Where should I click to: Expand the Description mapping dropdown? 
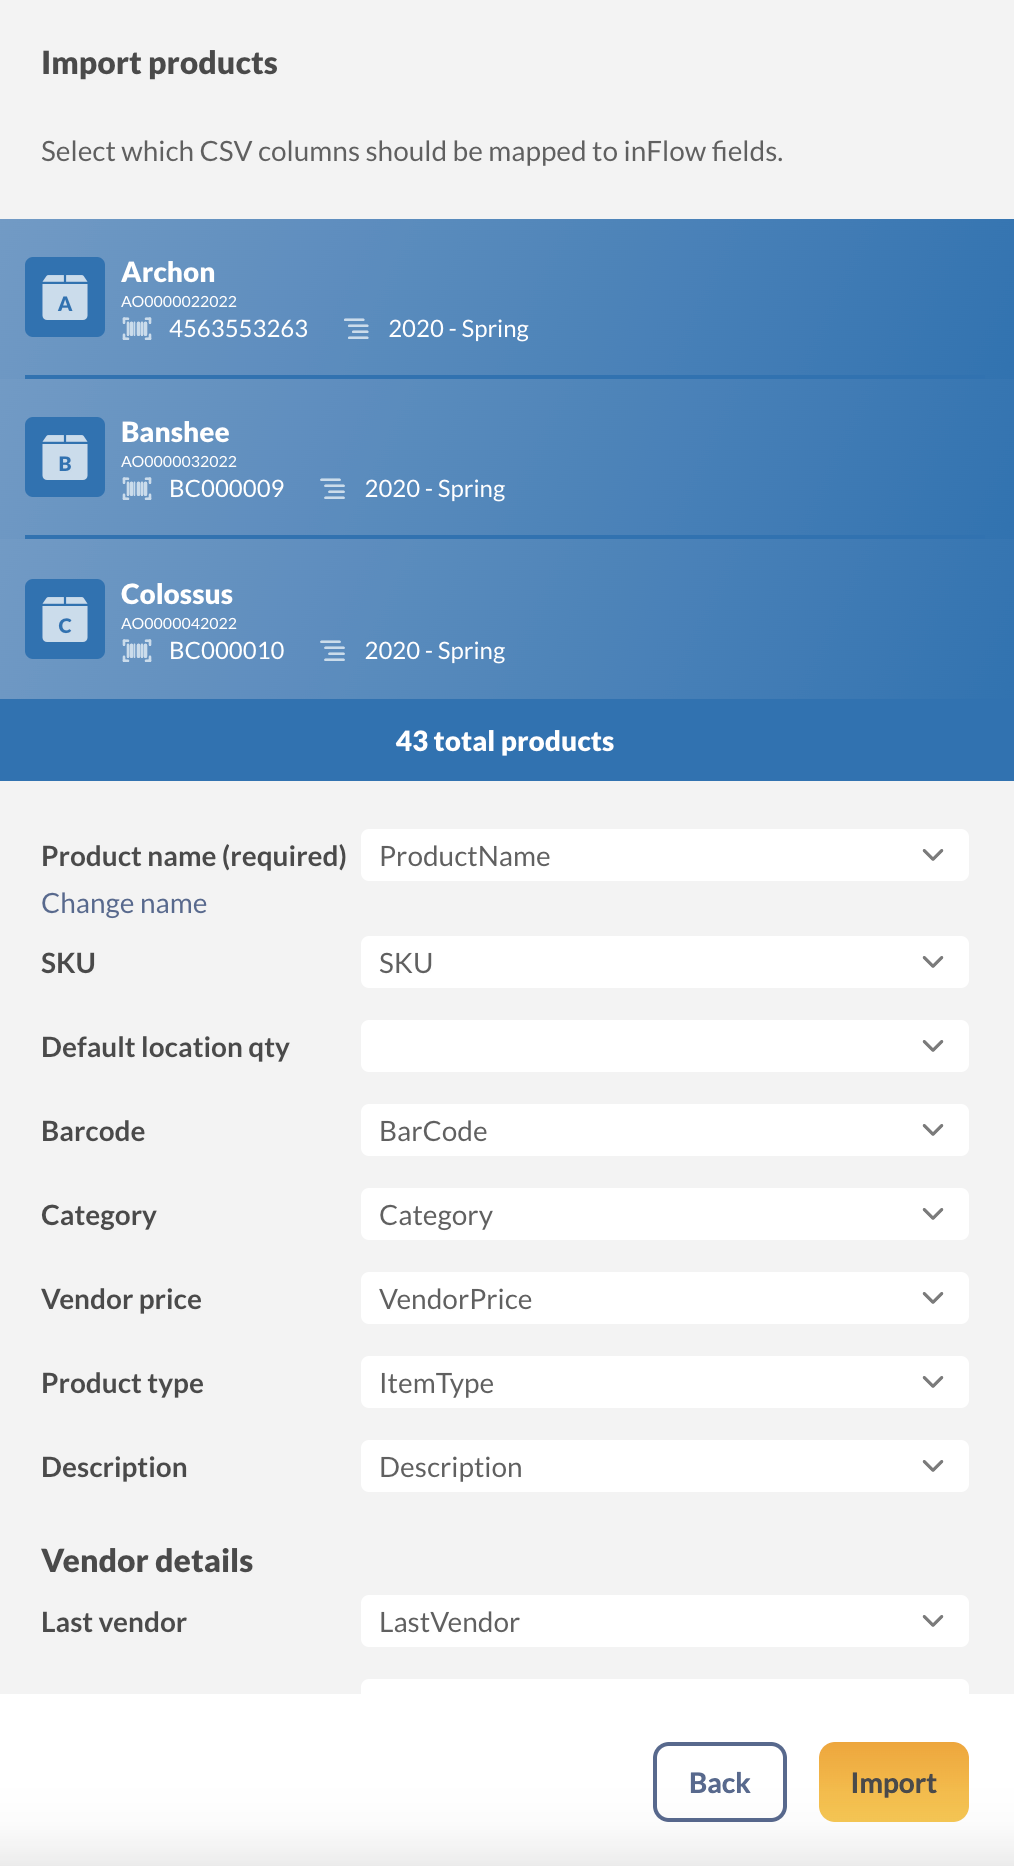tap(664, 1467)
